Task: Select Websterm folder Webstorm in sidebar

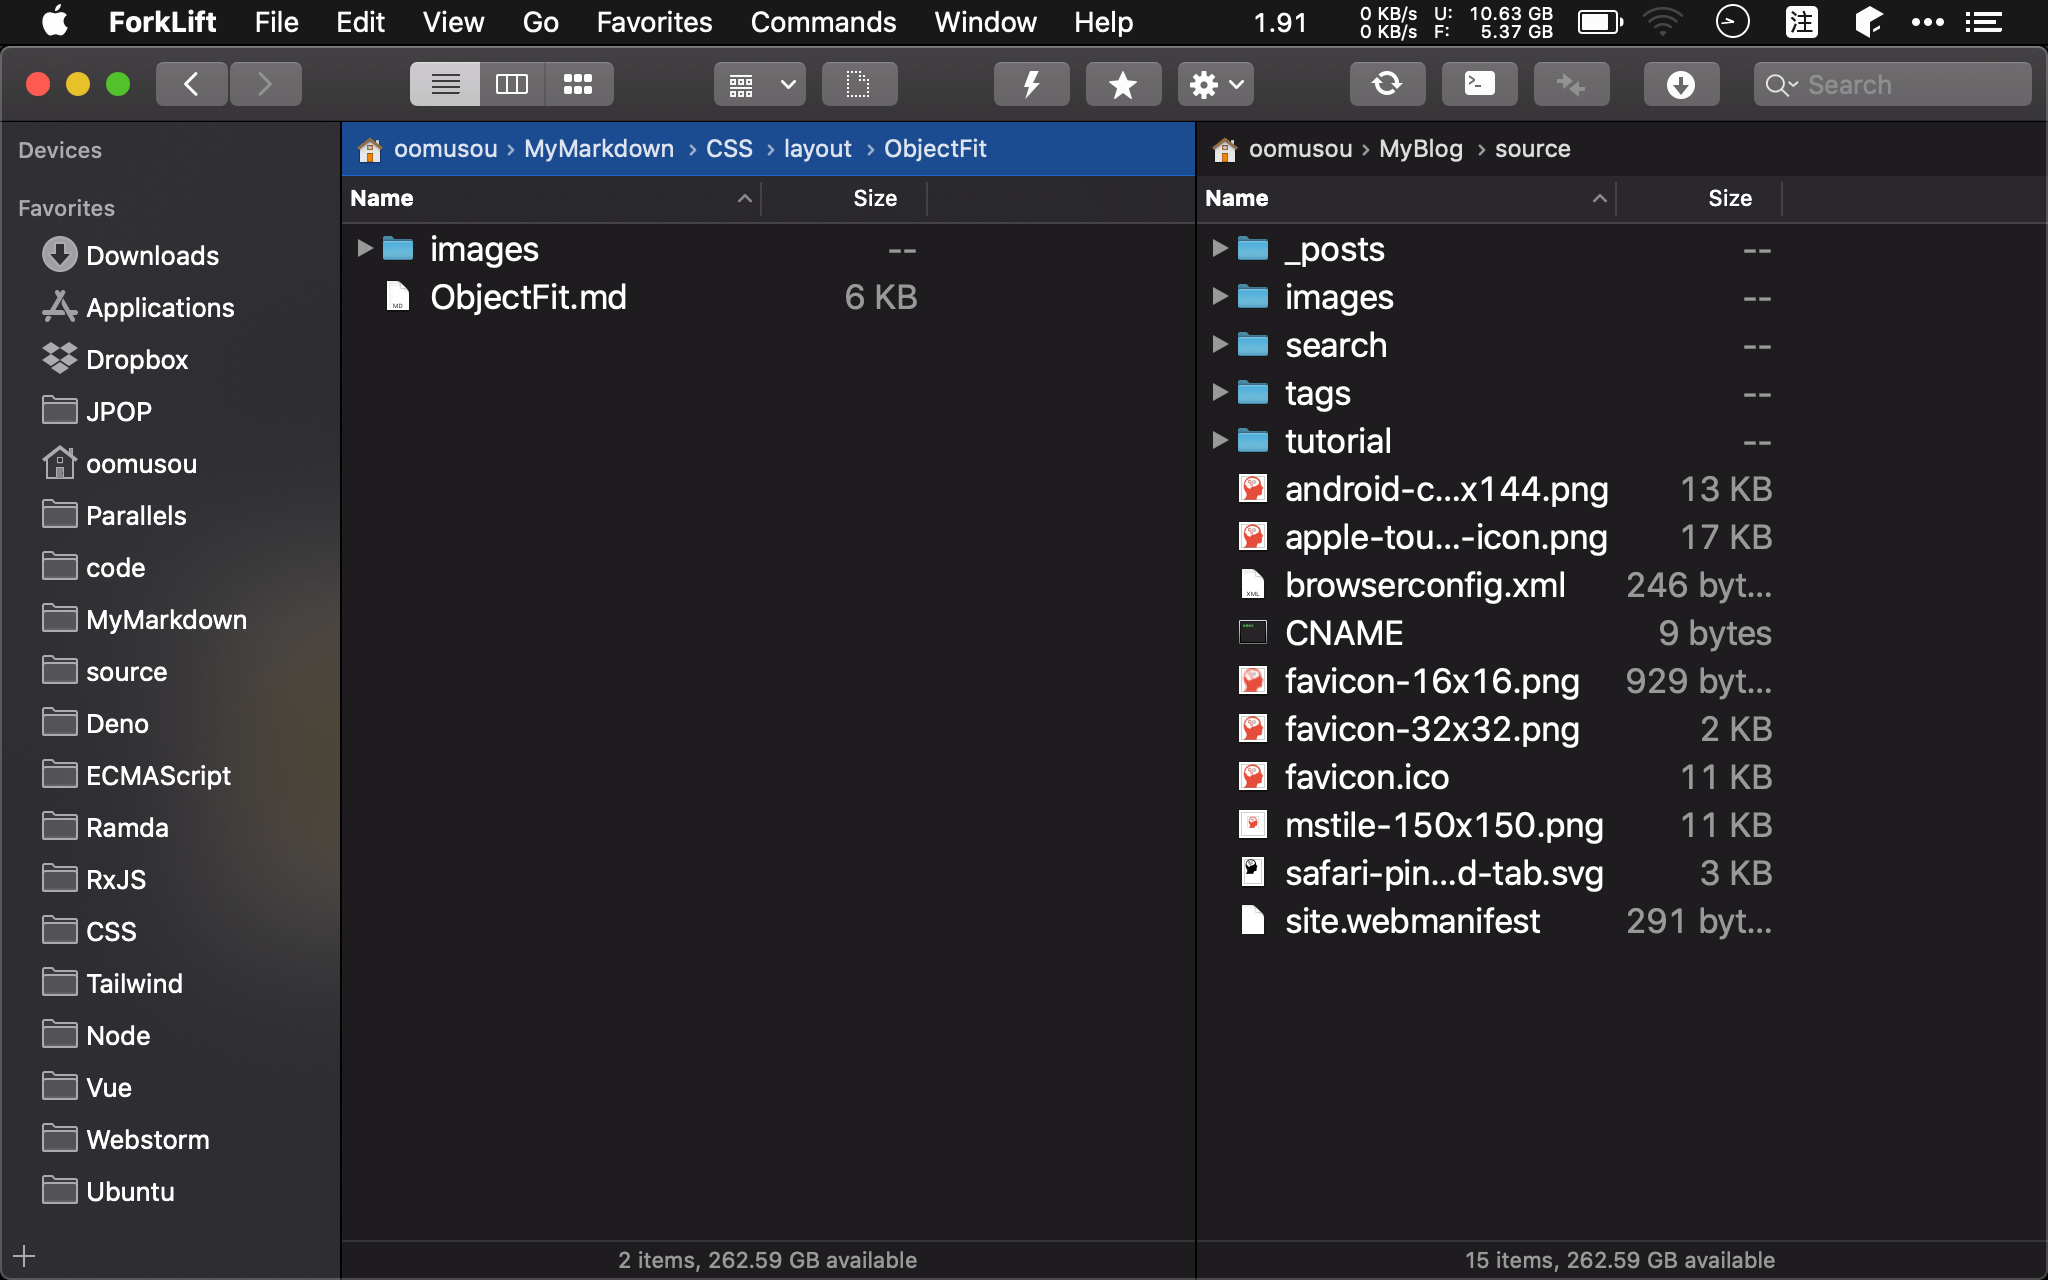Action: pyautogui.click(x=126, y=1139)
